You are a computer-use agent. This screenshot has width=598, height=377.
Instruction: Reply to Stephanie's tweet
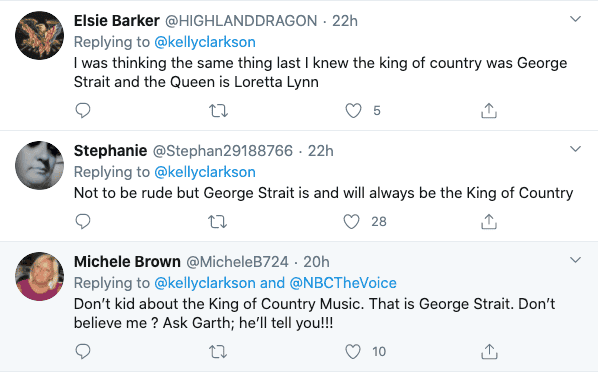point(83,221)
